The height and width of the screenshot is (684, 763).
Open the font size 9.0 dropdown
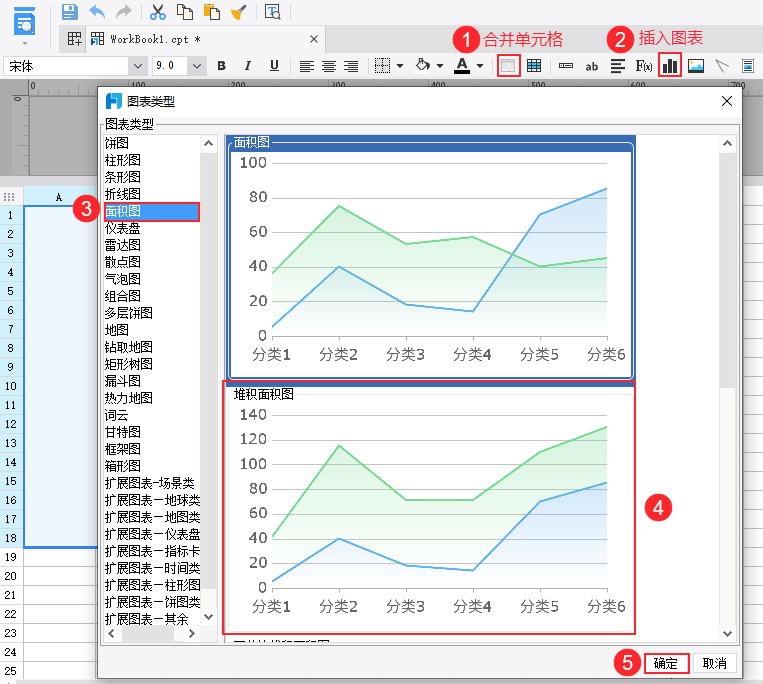[x=197, y=66]
